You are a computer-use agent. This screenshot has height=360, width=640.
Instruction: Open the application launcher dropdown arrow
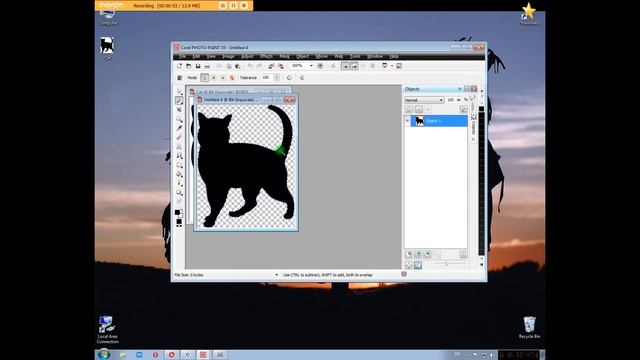point(391,66)
